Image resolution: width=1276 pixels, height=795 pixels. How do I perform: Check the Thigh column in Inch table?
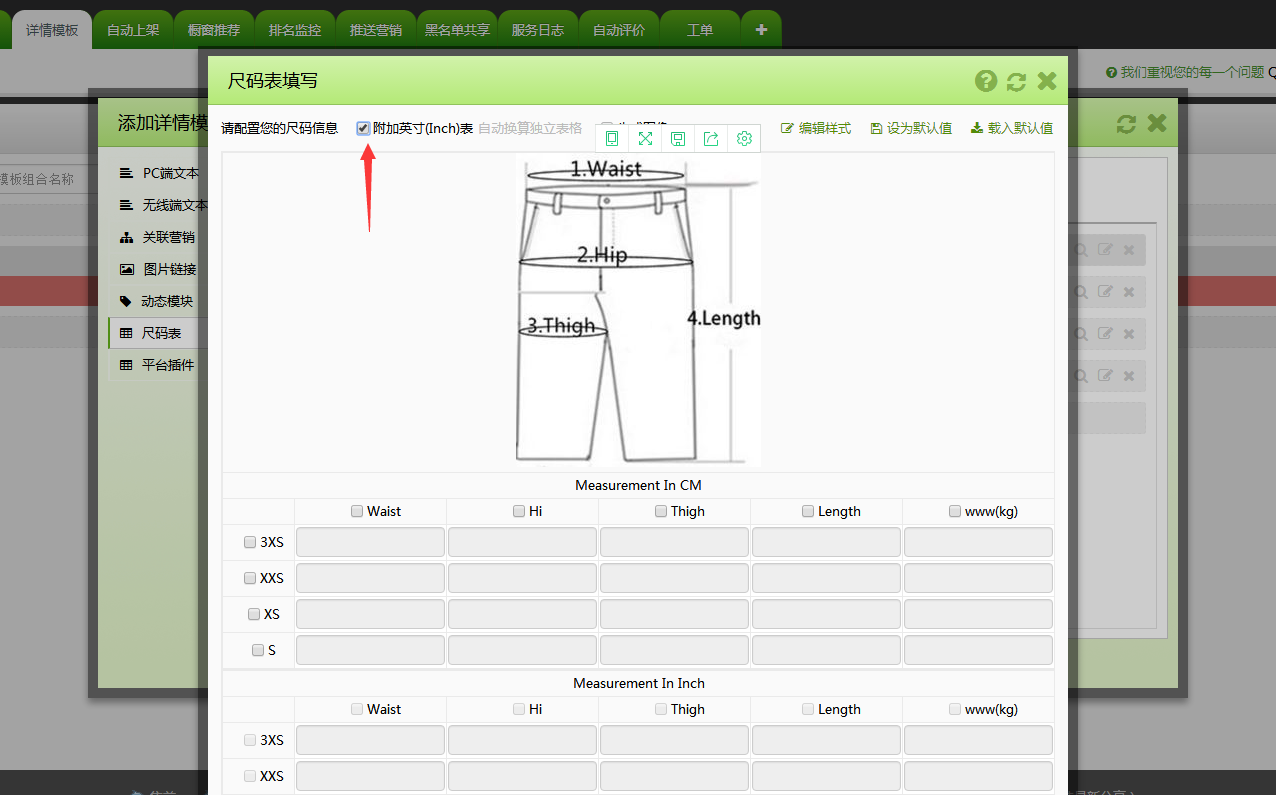pyautogui.click(x=661, y=709)
